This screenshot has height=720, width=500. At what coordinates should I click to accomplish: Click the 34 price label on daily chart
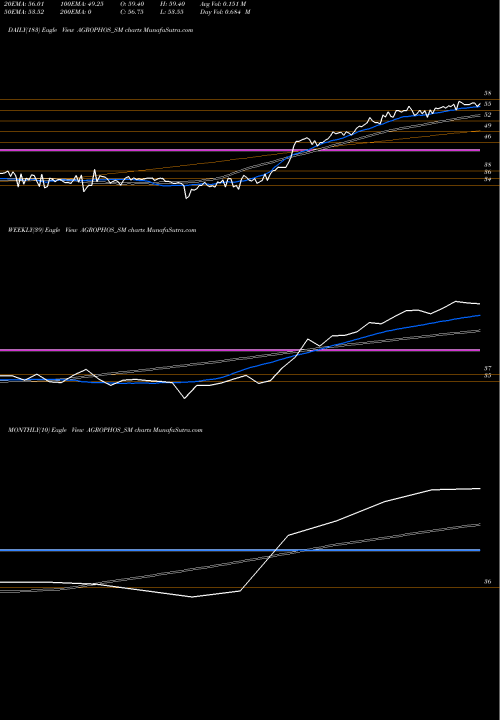point(487,180)
